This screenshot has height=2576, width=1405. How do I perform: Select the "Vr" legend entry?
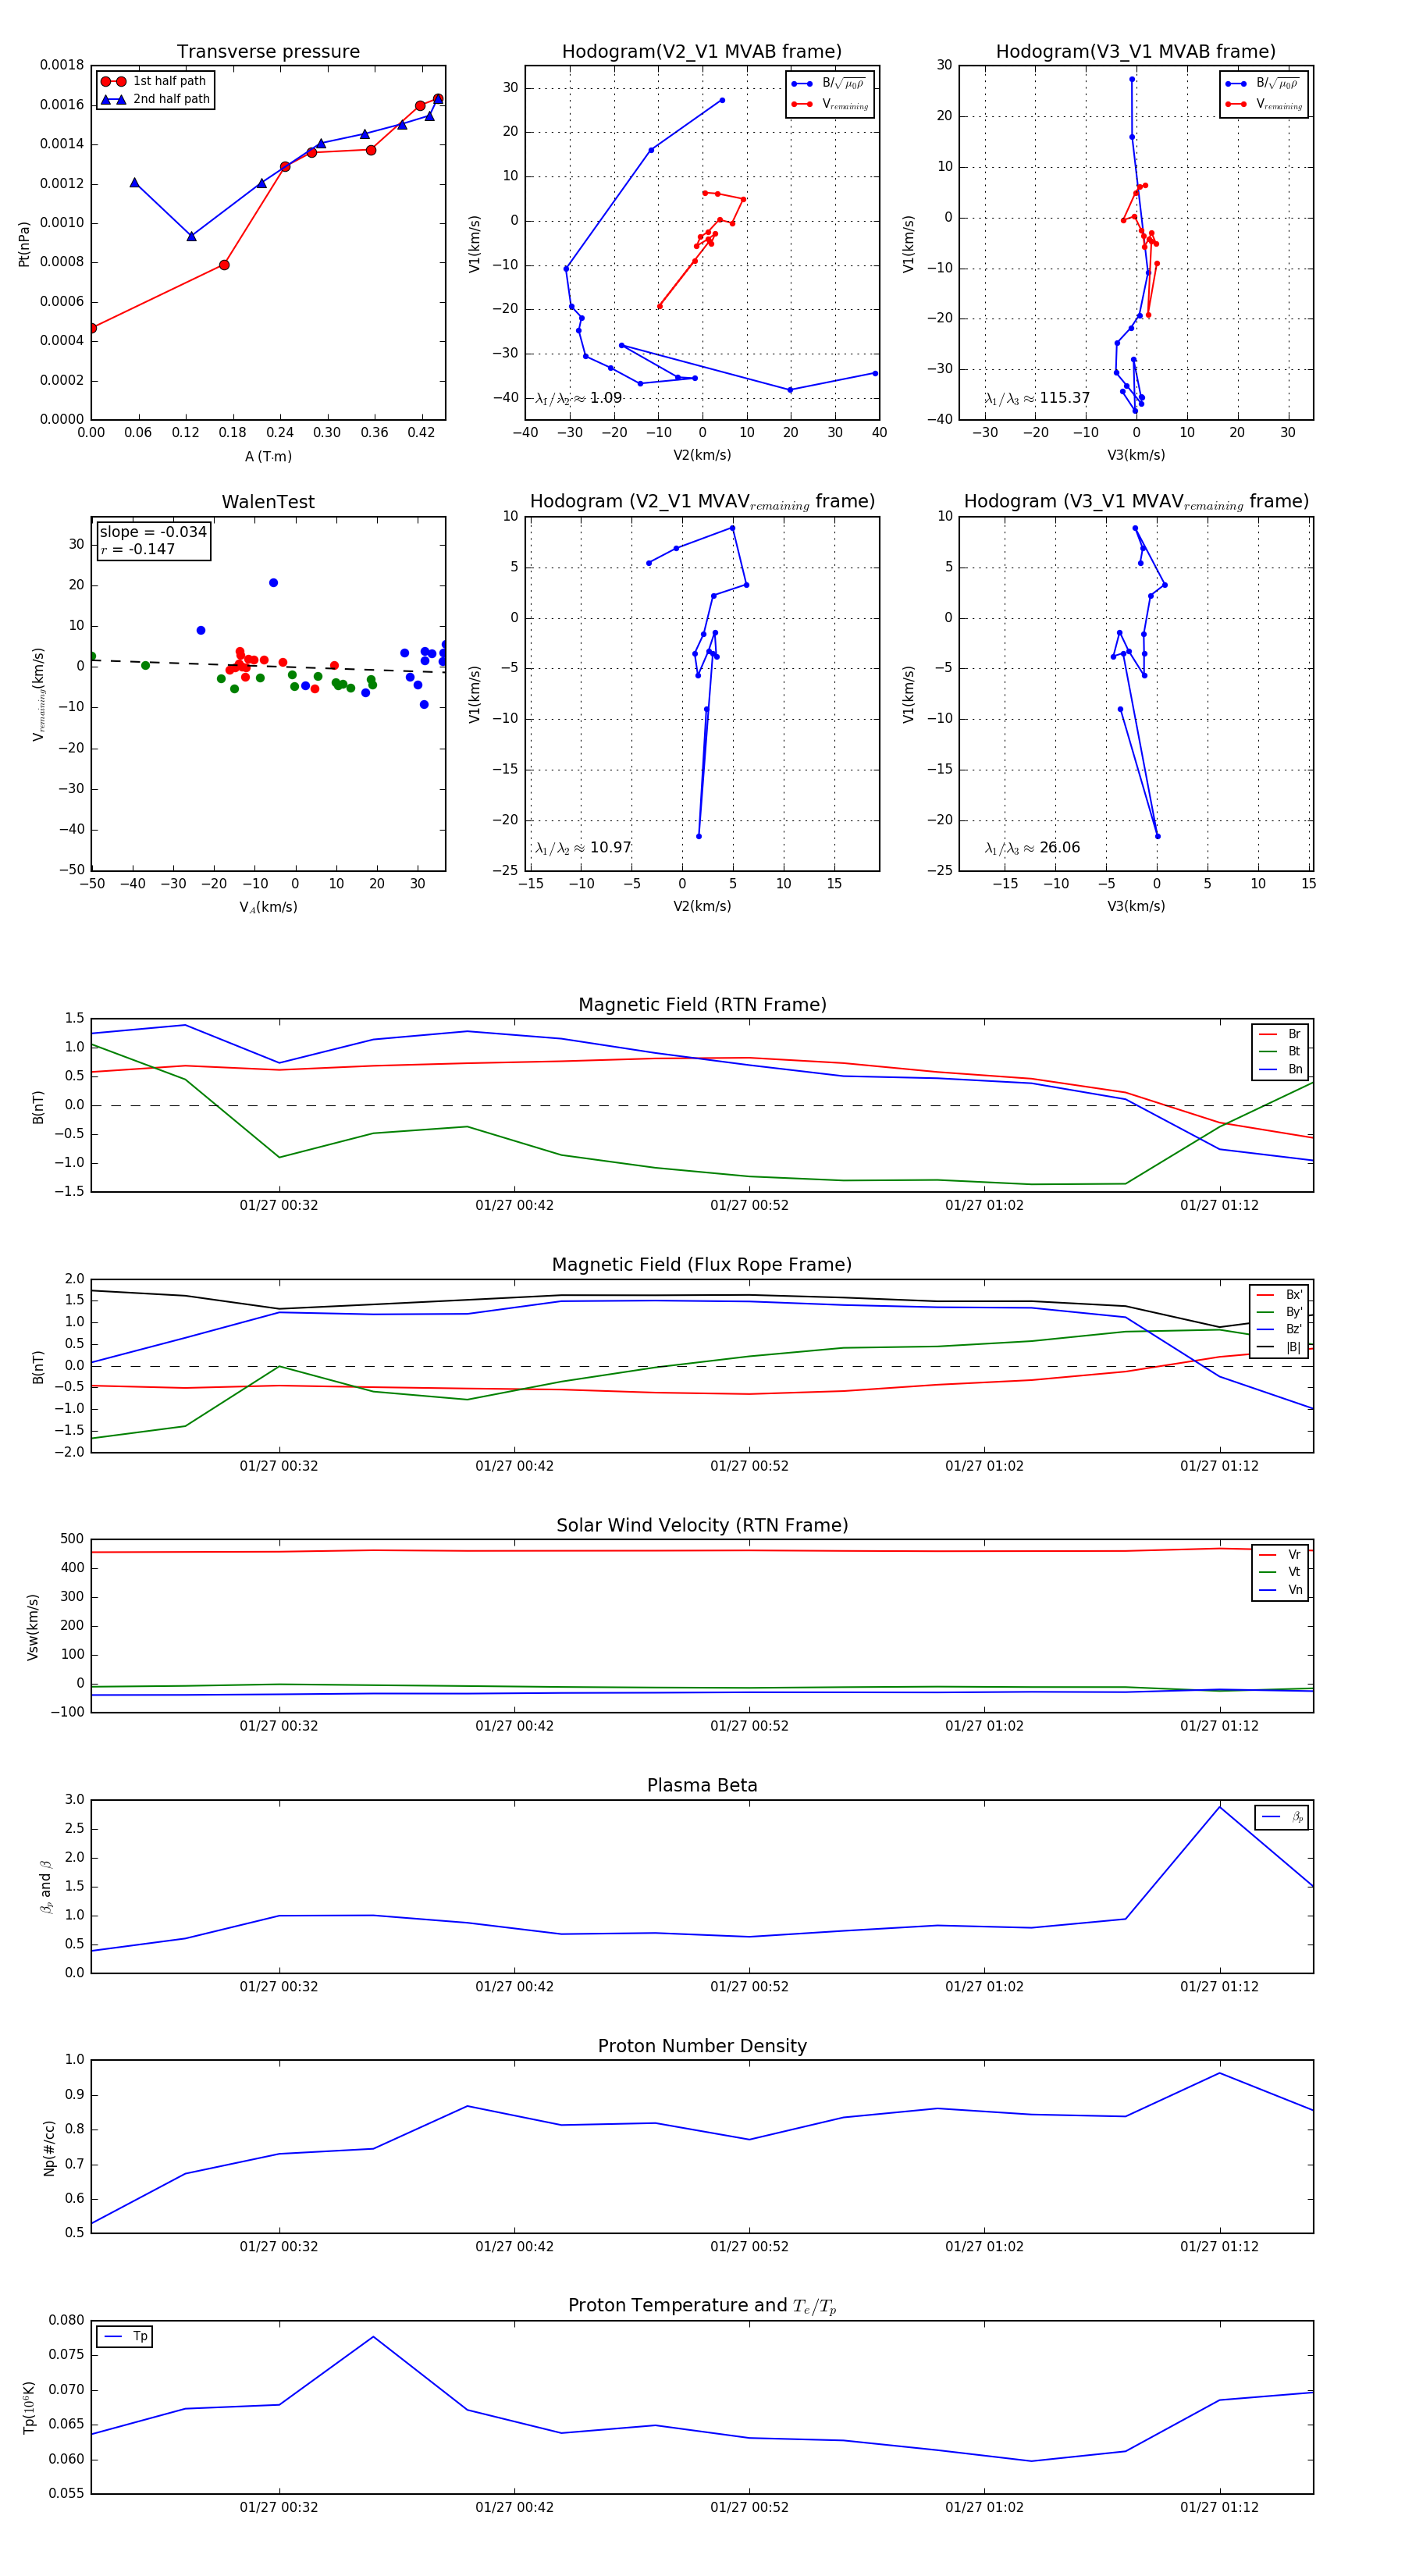1280,1554
